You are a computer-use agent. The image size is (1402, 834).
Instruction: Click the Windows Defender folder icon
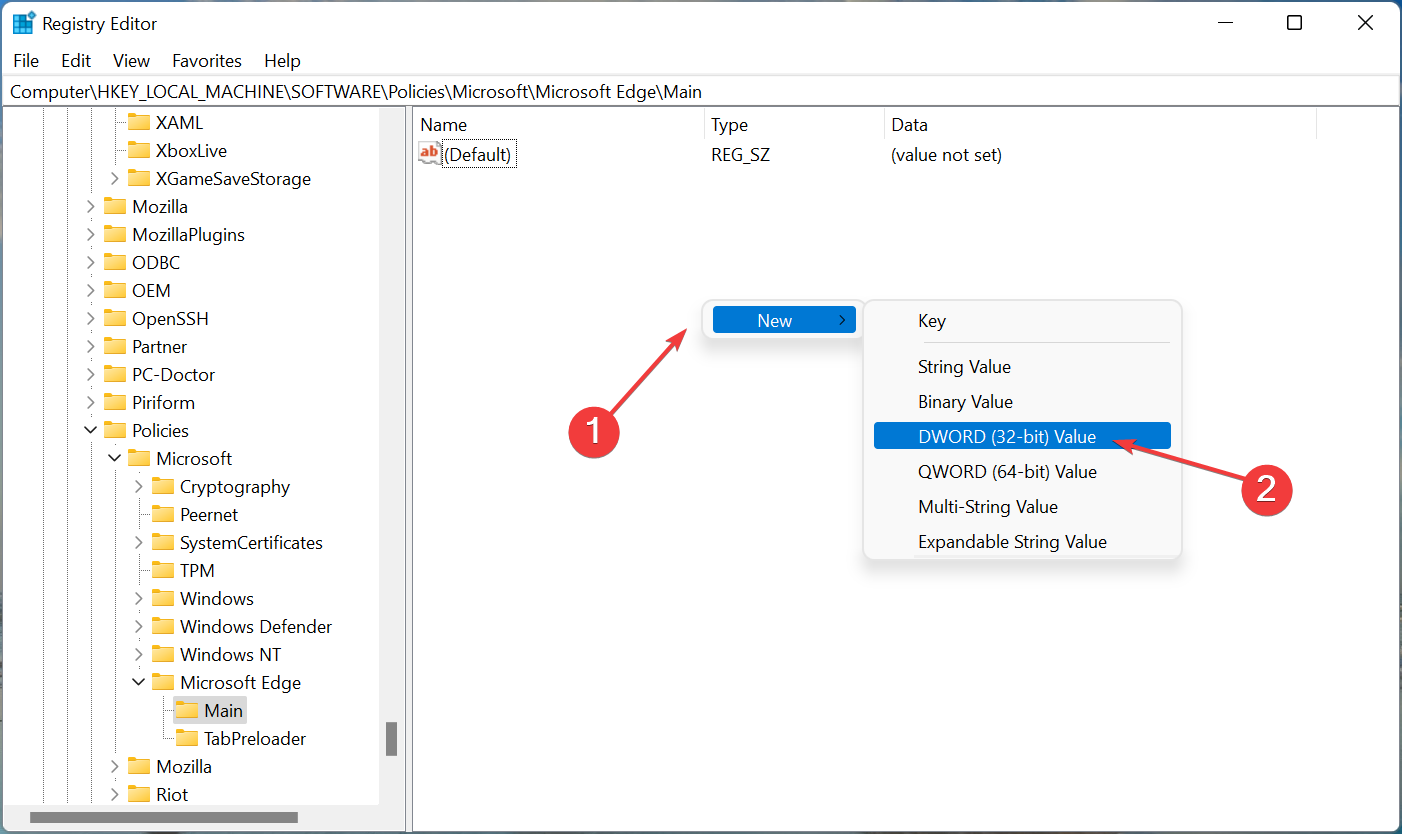163,626
